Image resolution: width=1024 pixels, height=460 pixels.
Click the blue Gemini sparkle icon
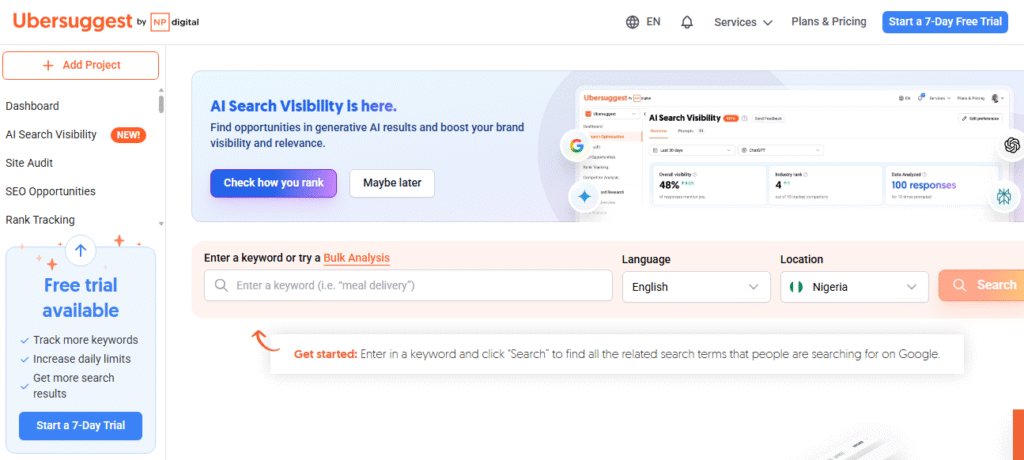584,196
